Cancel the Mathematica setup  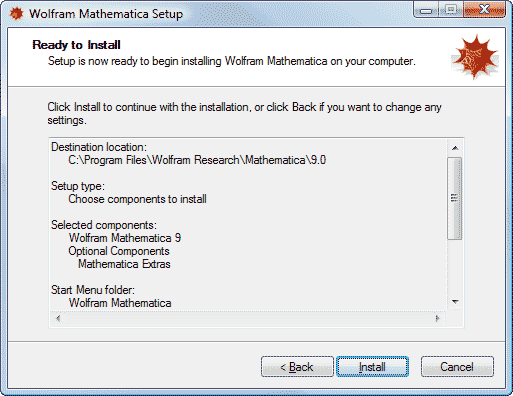(457, 367)
